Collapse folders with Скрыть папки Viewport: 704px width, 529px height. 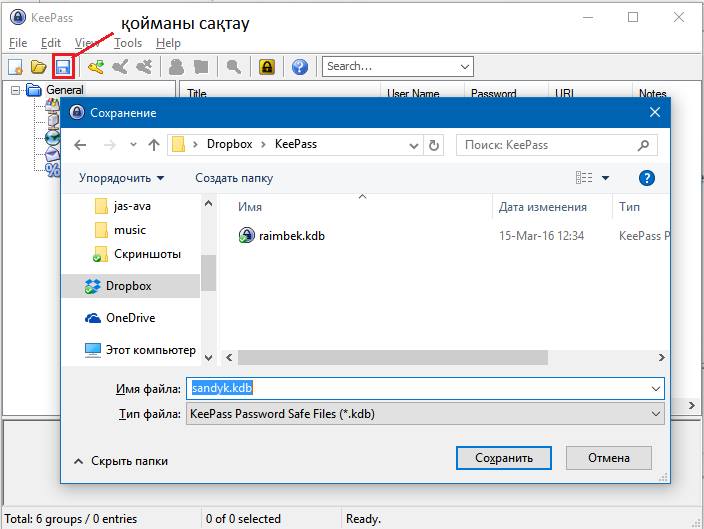120,461
